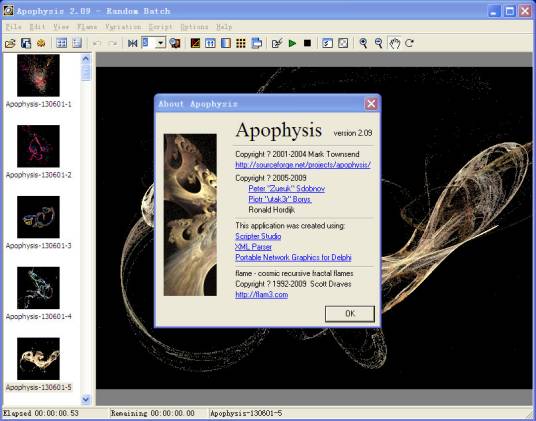Click the flame list scroll up arrow
This screenshot has height=421, width=536.
pos(86,59)
